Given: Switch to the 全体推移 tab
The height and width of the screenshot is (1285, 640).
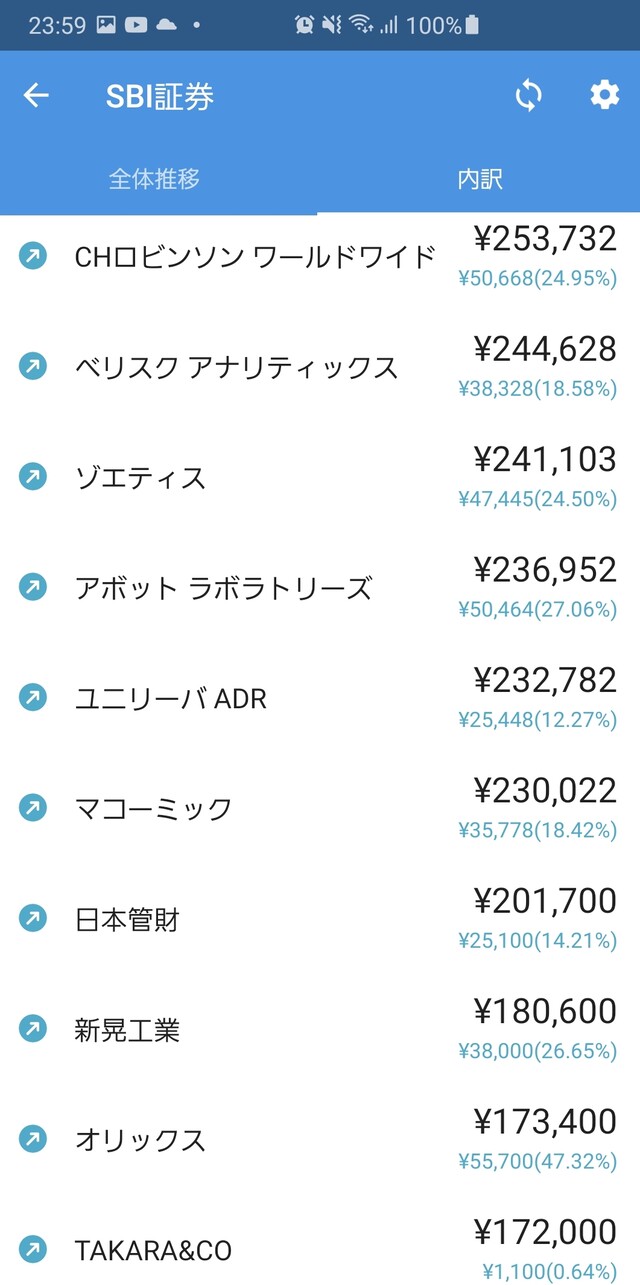Looking at the screenshot, I should click(155, 179).
